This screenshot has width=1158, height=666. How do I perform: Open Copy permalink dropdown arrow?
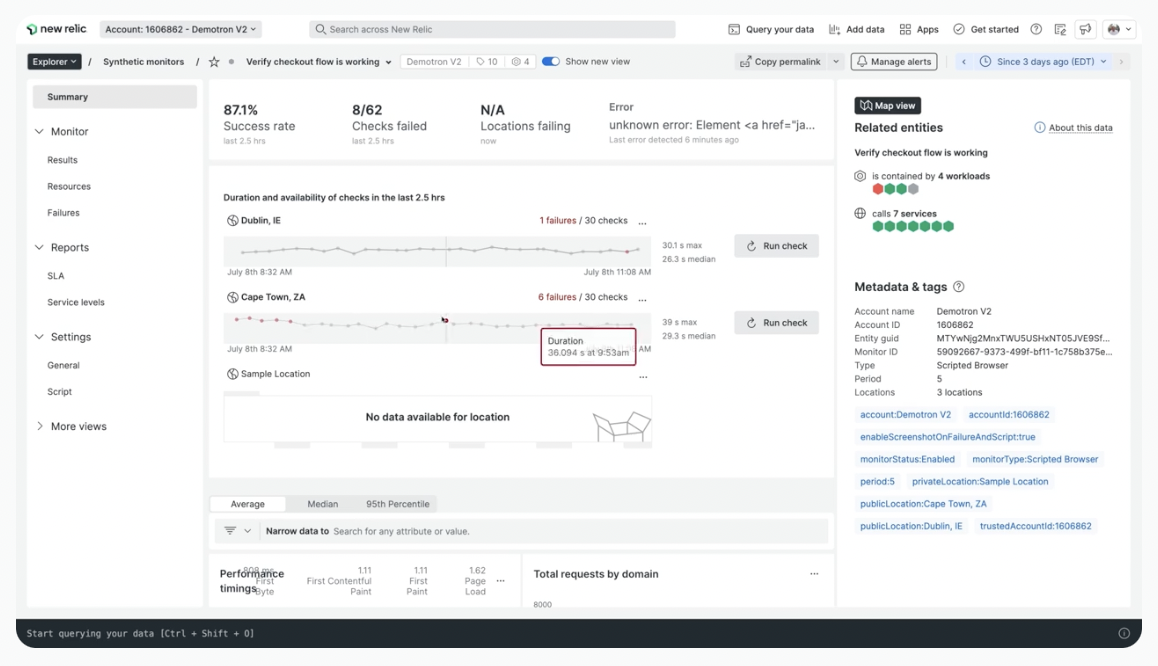pyautogui.click(x=836, y=62)
